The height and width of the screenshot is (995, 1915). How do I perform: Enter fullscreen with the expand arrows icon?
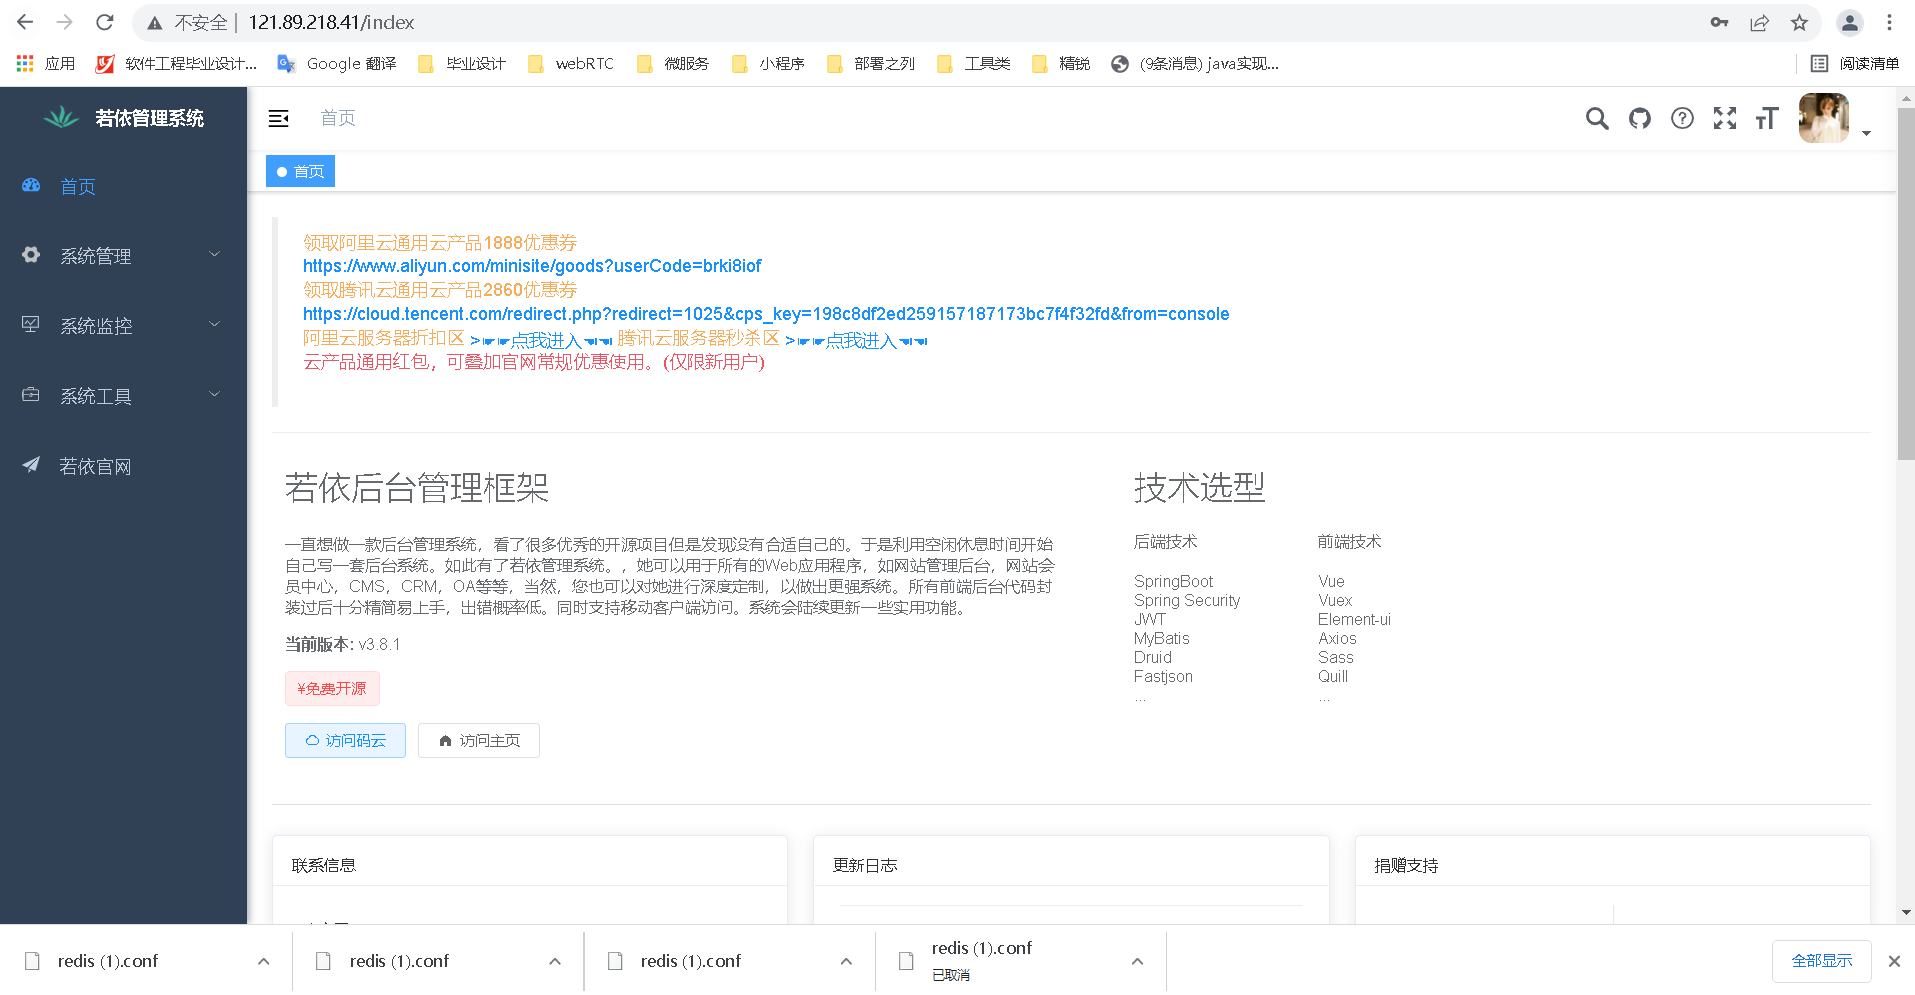tap(1725, 118)
